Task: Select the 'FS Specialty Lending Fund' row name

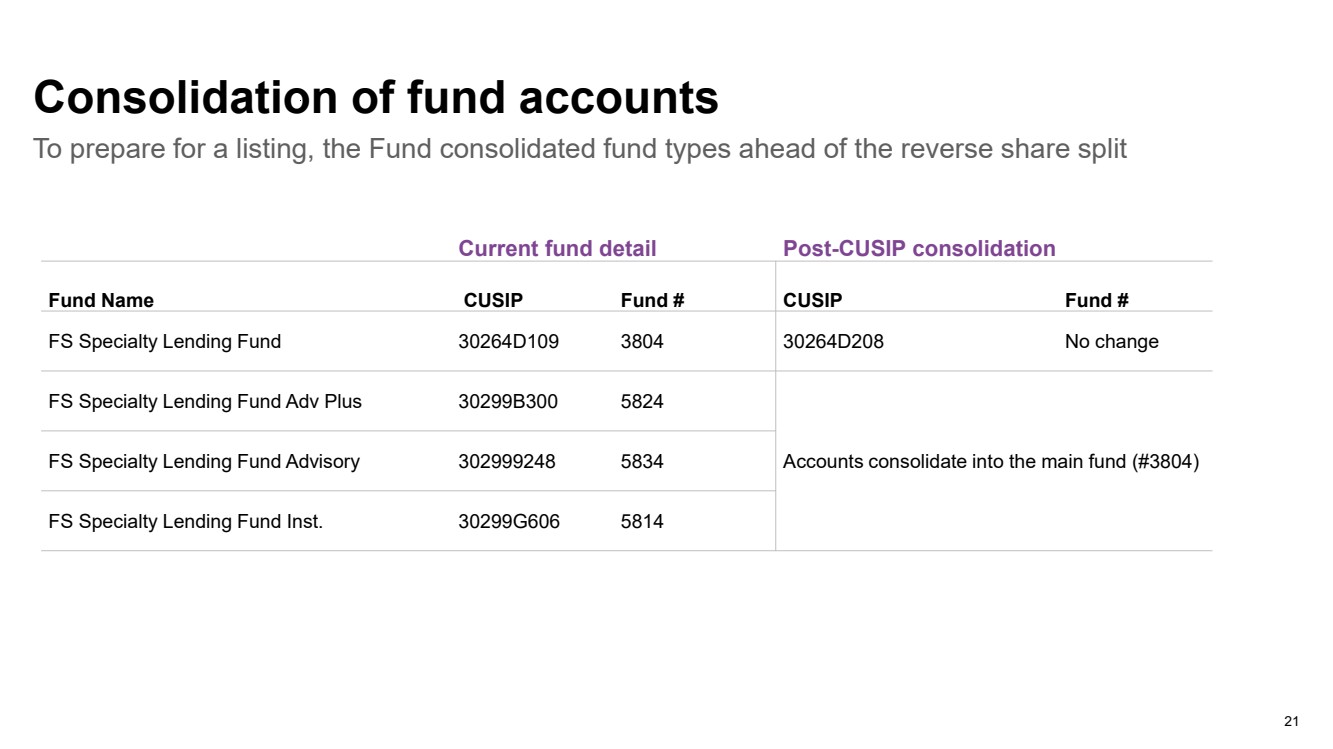Action: tap(165, 342)
